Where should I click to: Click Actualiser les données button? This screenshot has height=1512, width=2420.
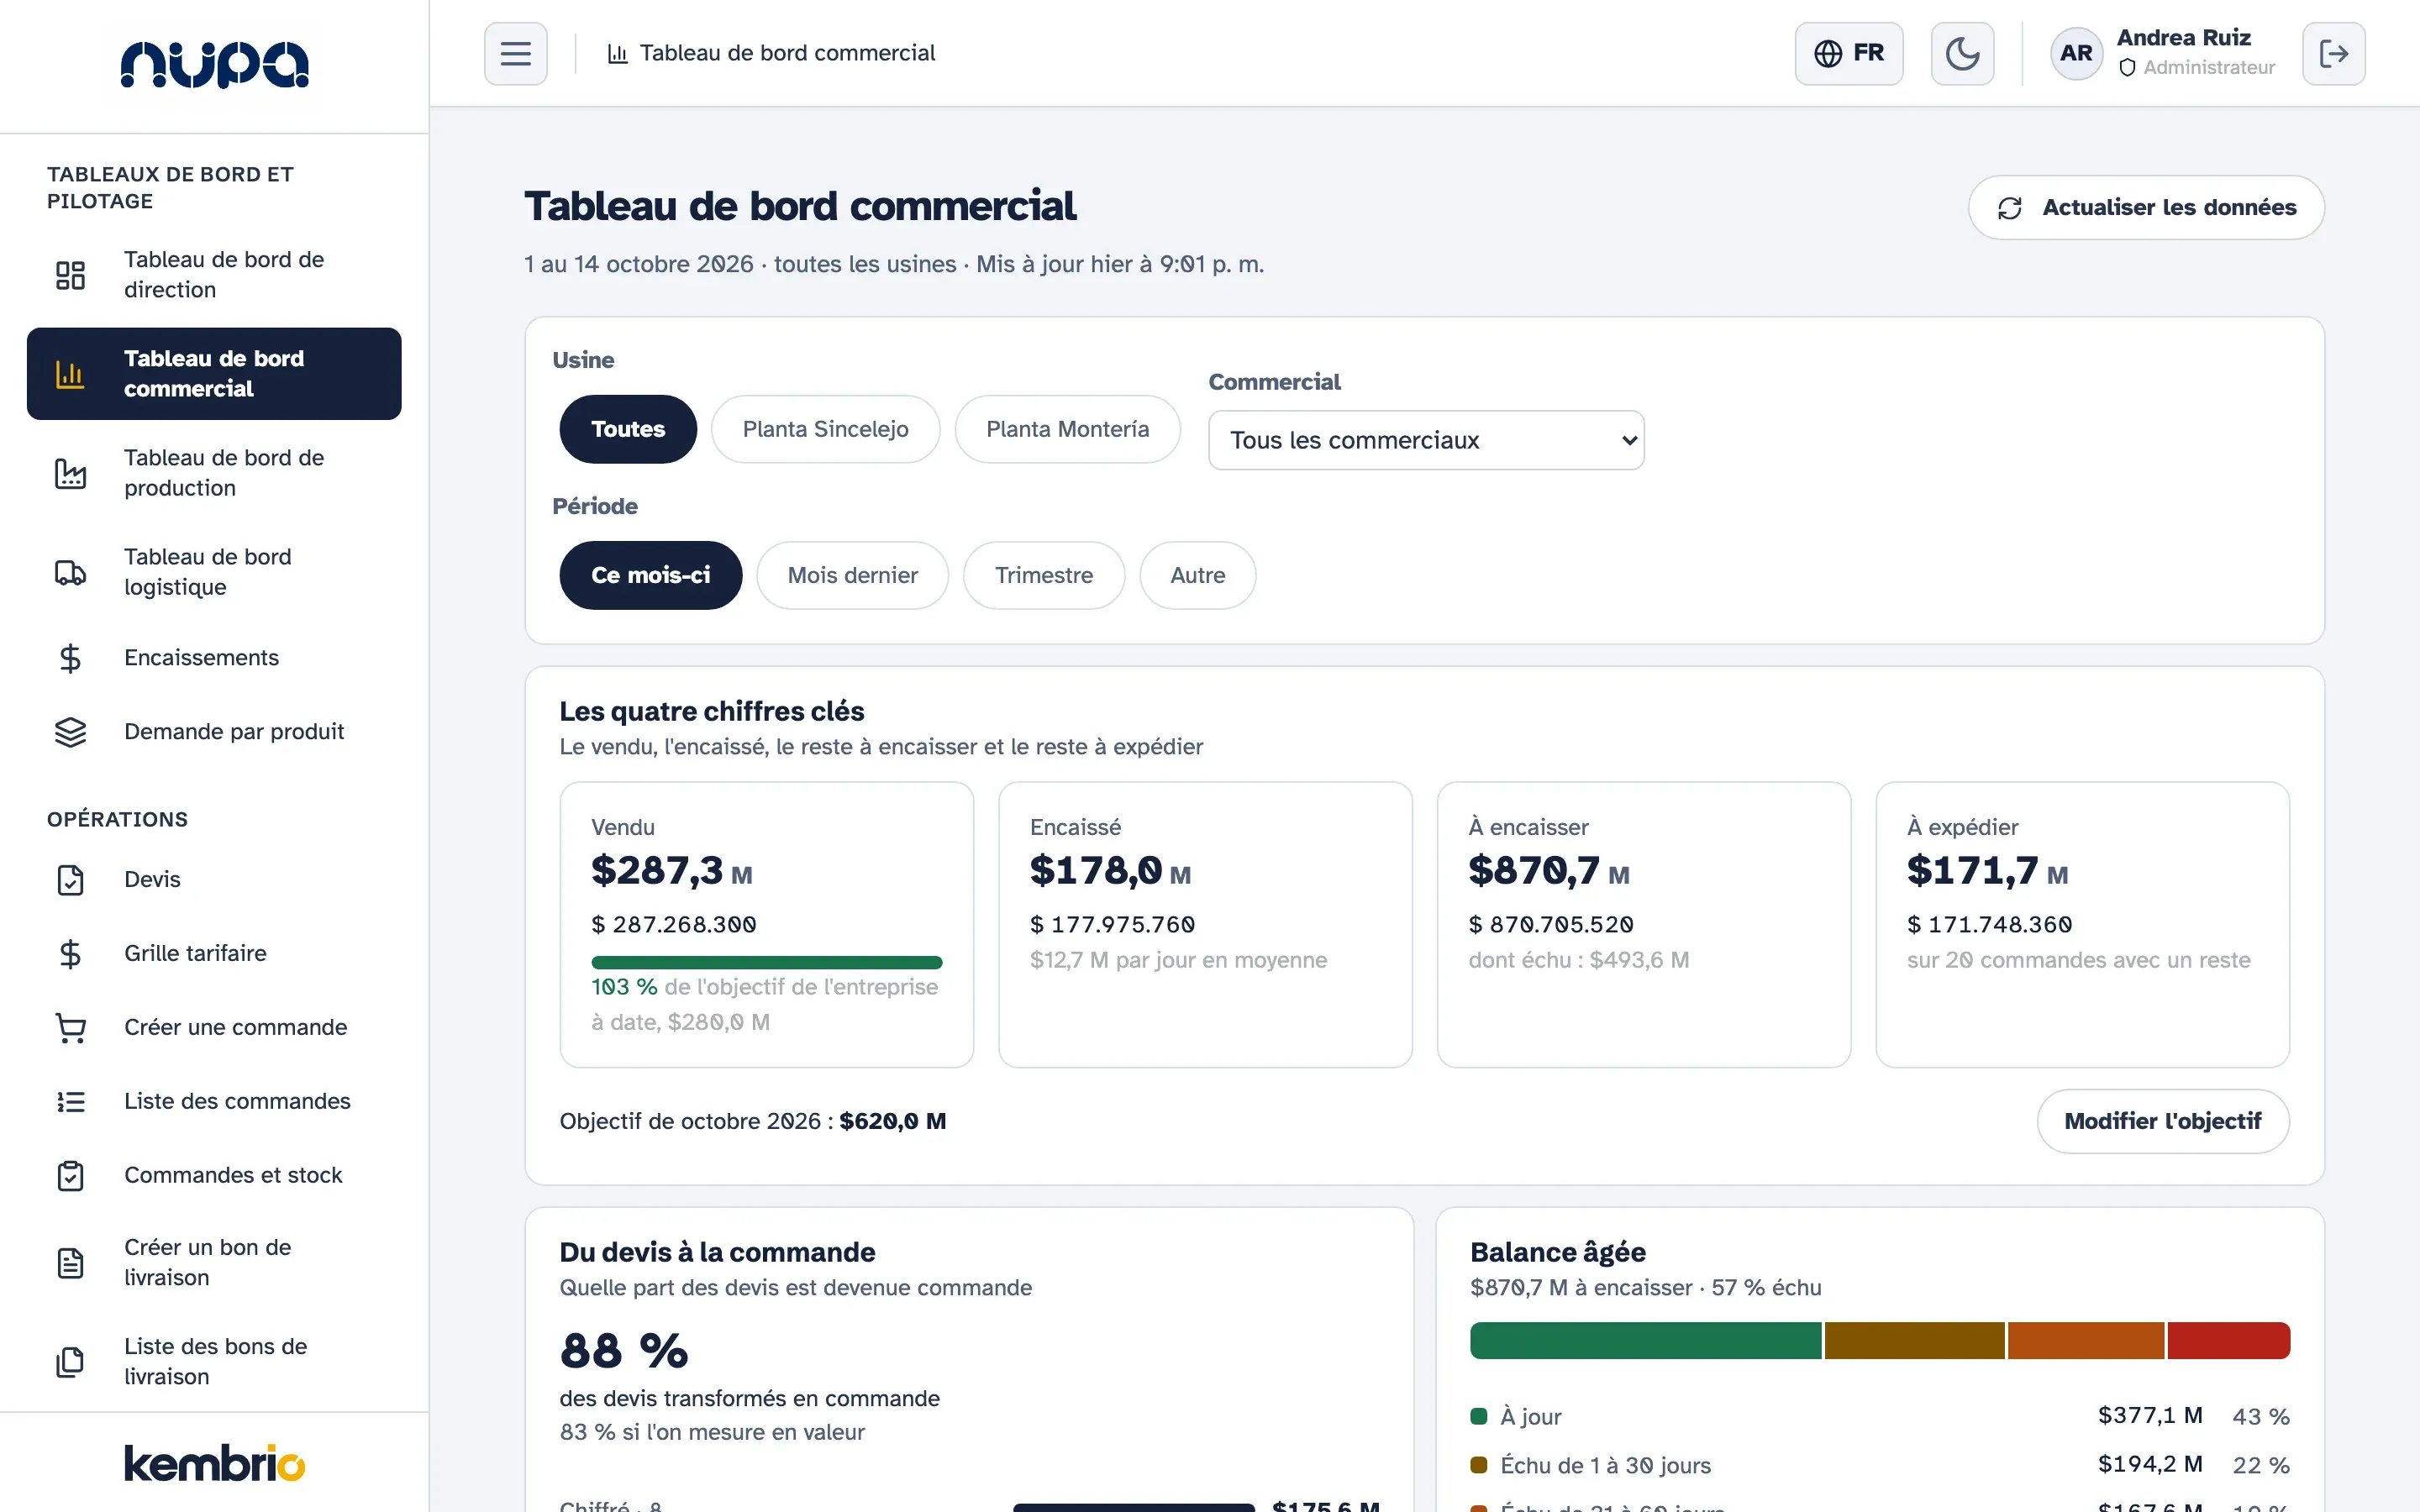coord(2146,208)
